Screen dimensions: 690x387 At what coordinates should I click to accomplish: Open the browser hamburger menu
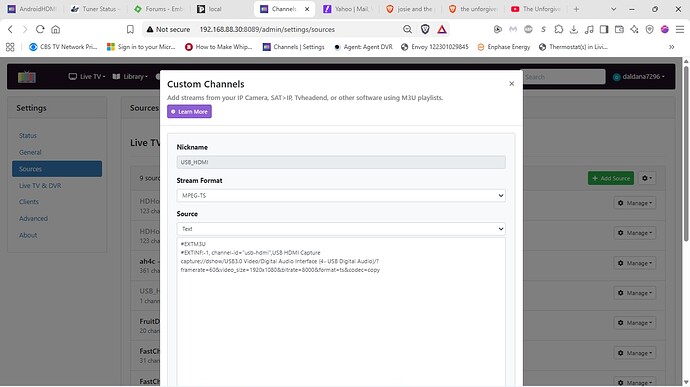coord(680,29)
